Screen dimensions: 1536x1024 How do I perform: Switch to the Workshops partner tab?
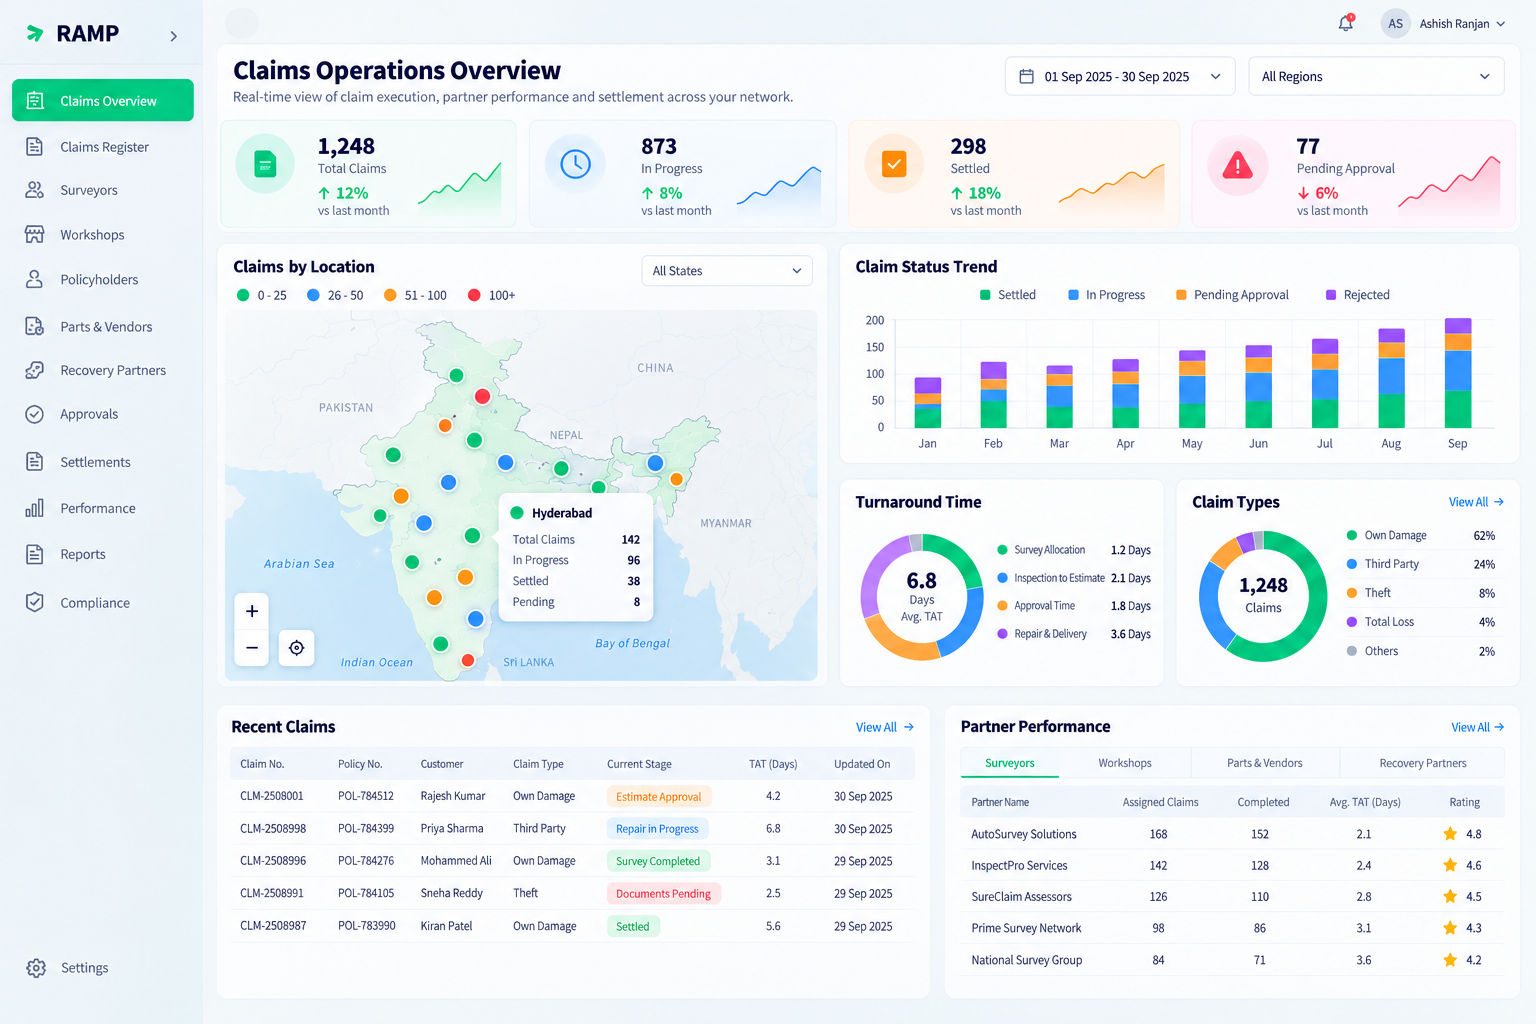coord(1125,763)
